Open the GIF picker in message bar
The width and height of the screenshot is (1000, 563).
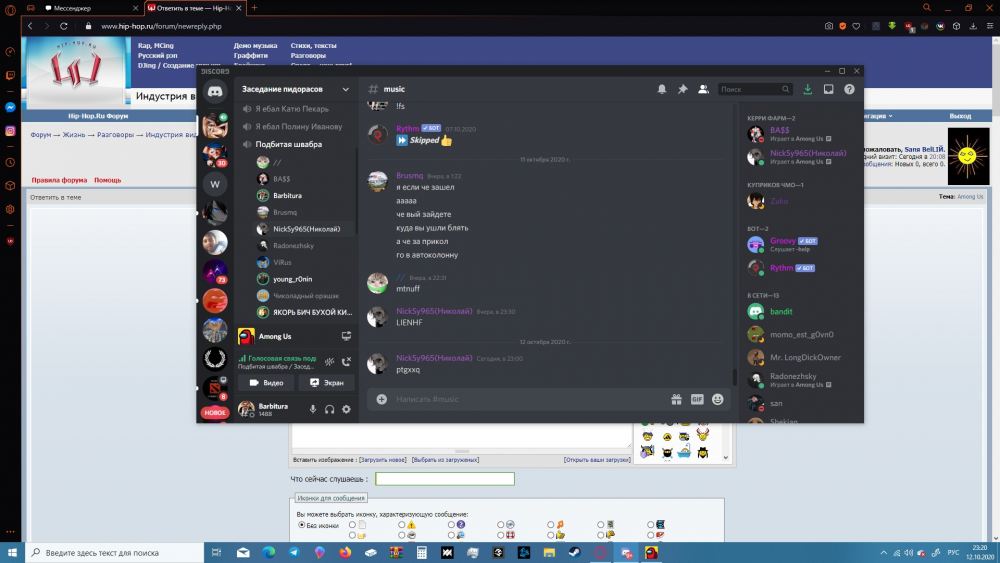point(697,399)
